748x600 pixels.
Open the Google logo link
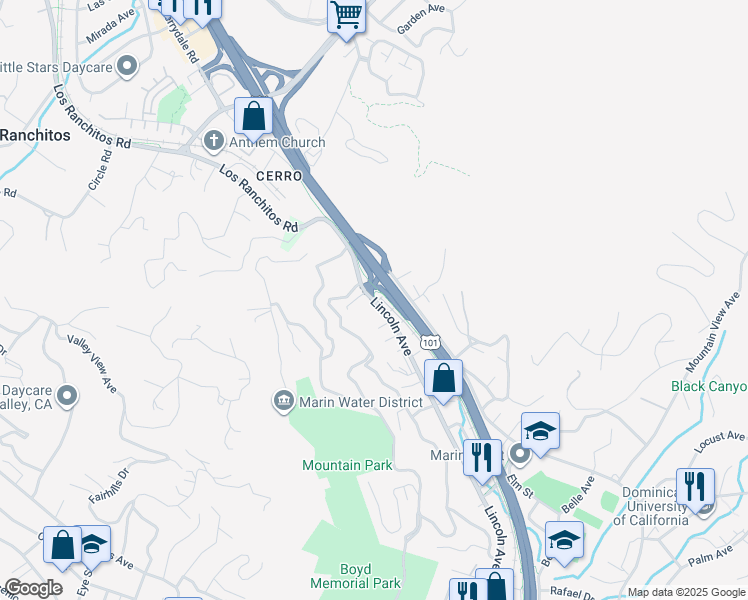tap(33, 589)
